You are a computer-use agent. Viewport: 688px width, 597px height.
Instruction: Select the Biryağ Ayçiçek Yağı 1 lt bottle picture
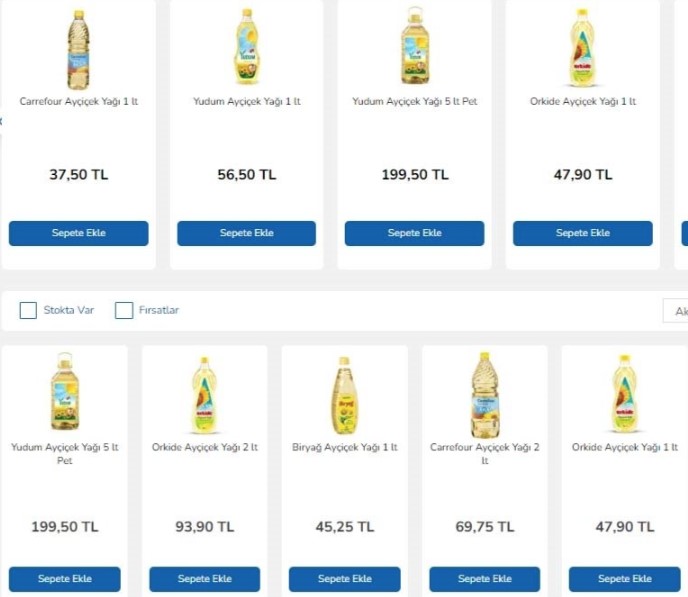[344, 394]
